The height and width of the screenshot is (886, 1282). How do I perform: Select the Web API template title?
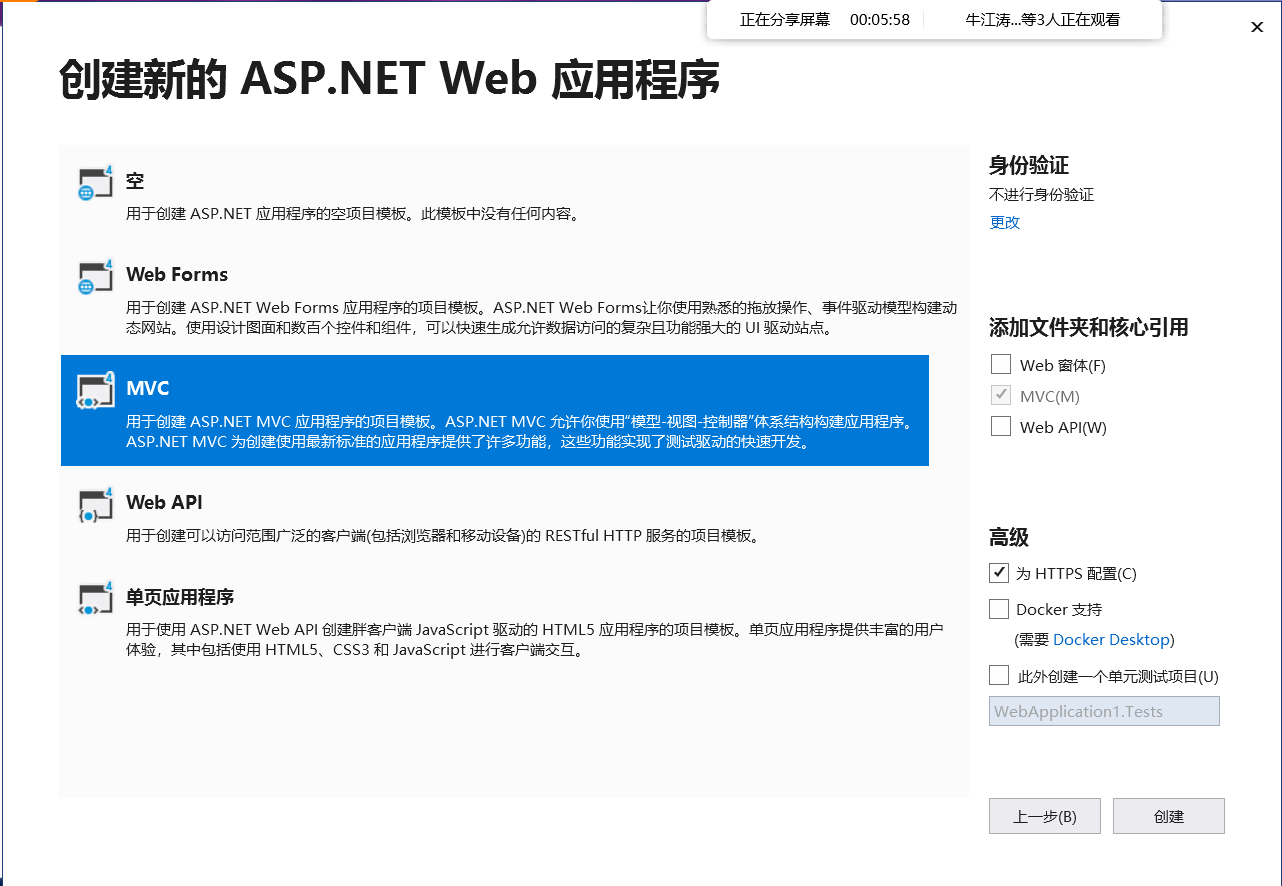click(x=164, y=502)
